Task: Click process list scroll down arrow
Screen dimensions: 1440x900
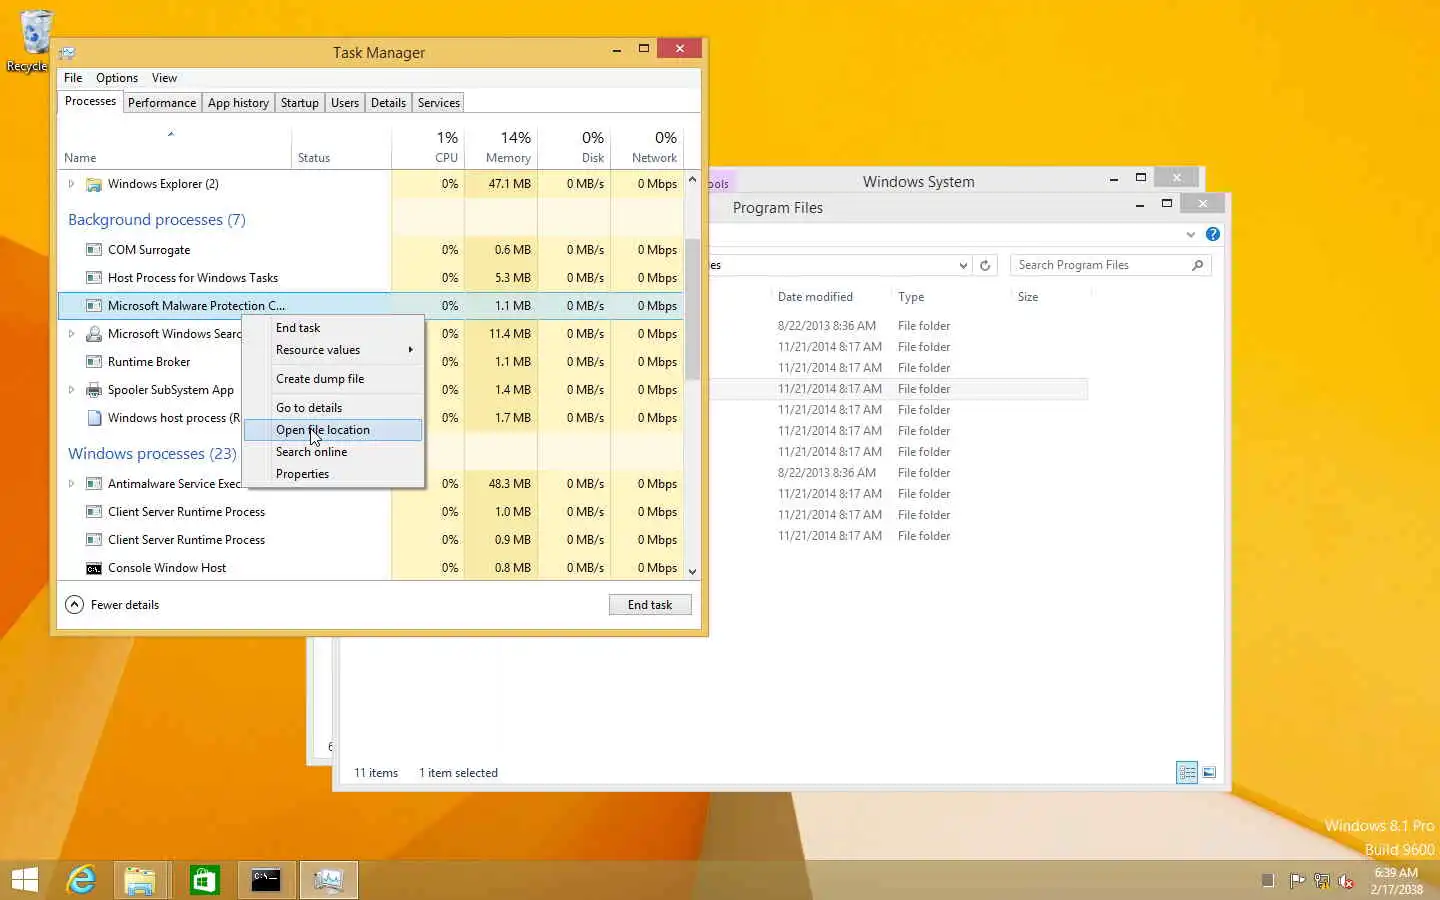Action: [692, 571]
